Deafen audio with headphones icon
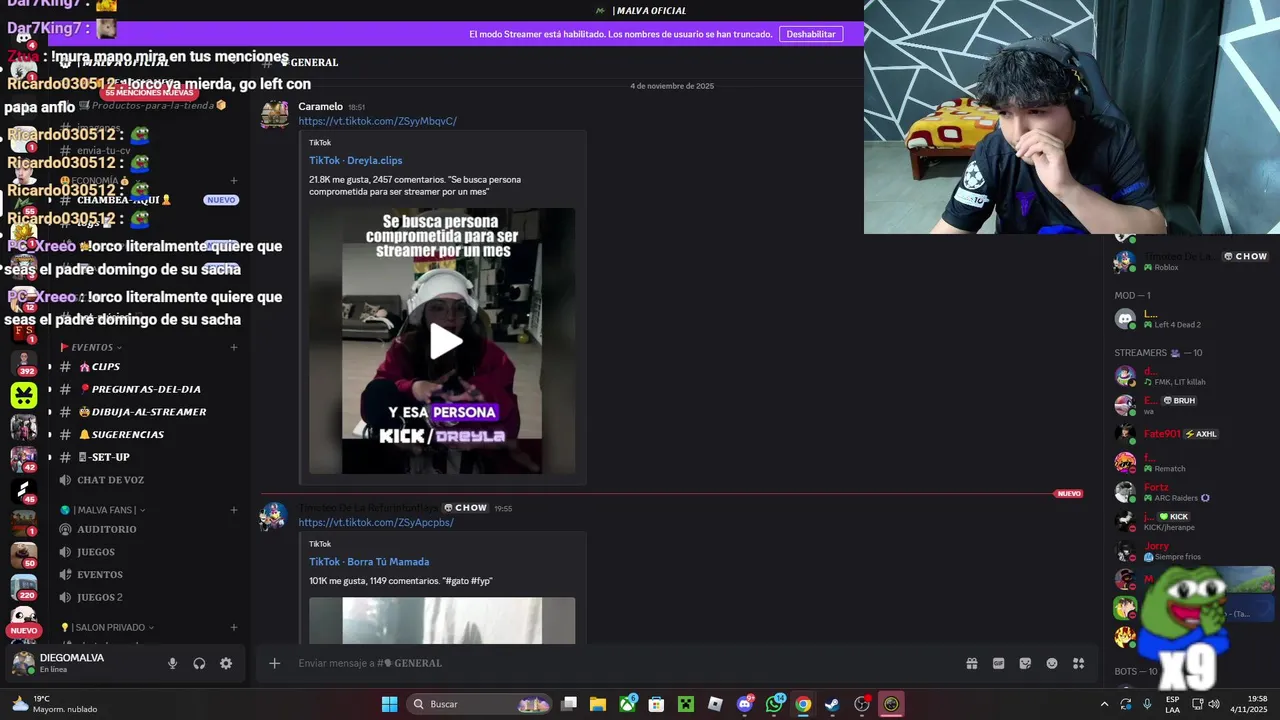 pos(199,663)
